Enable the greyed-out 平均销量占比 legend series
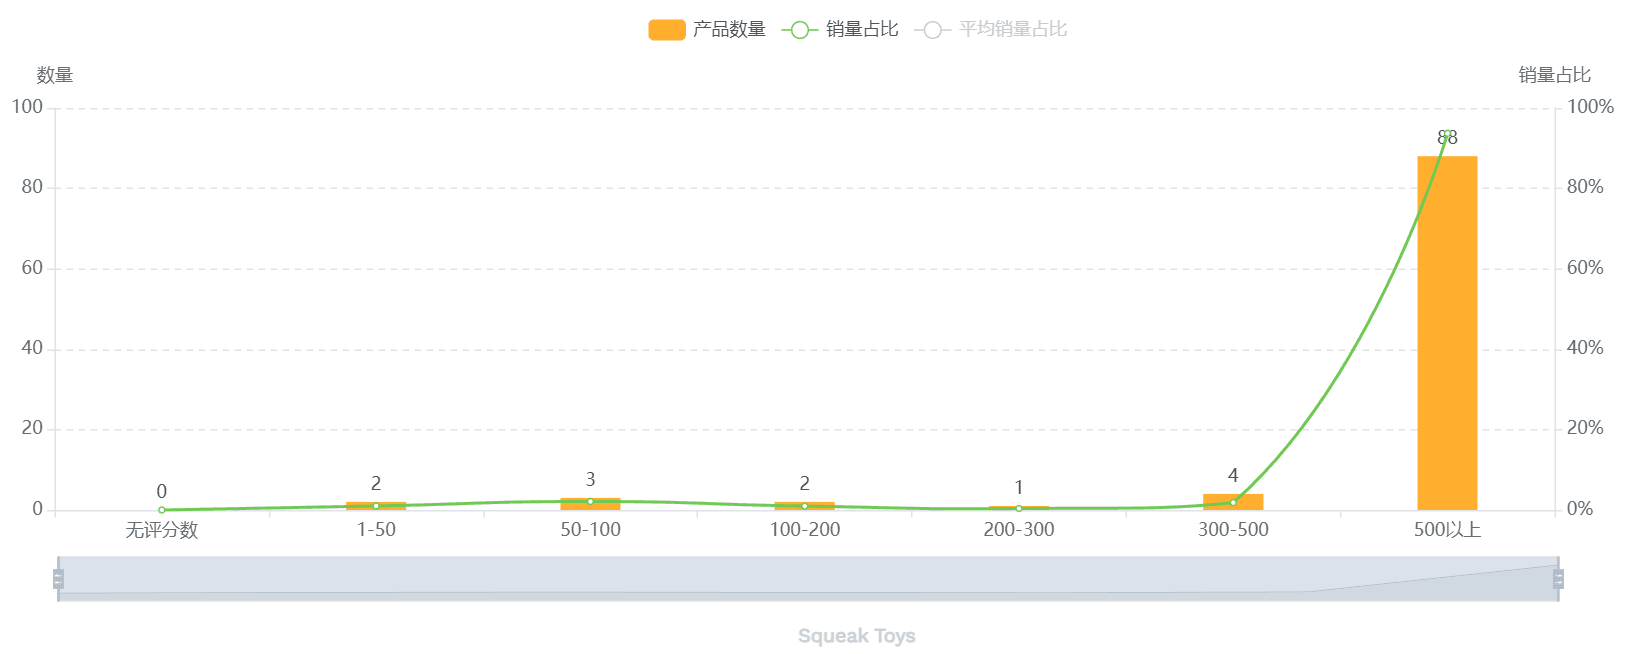 pos(990,30)
